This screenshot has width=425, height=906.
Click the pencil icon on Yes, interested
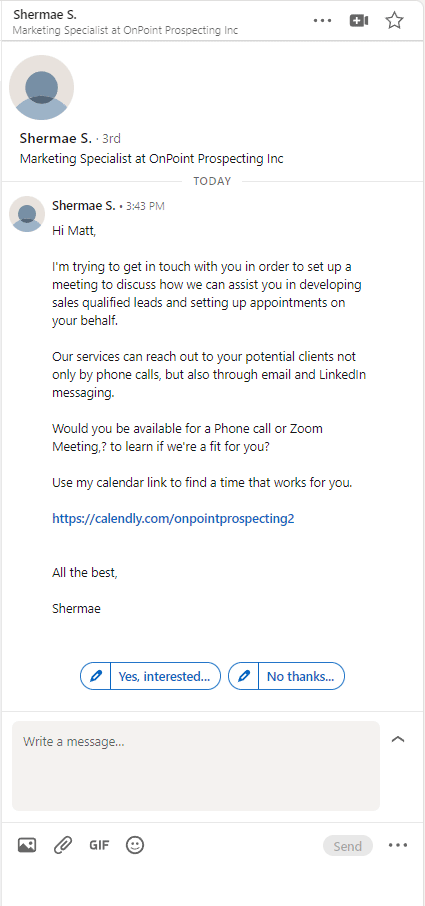[96, 676]
